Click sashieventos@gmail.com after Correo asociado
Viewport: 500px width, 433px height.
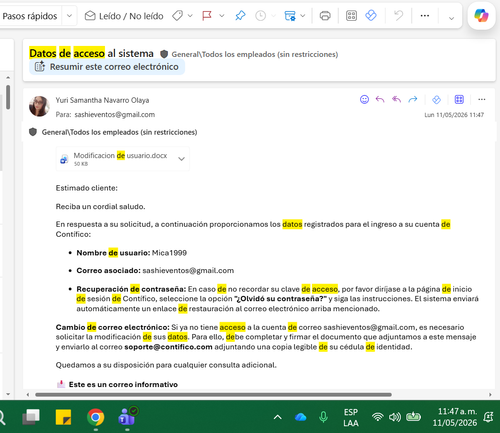pyautogui.click(x=188, y=271)
